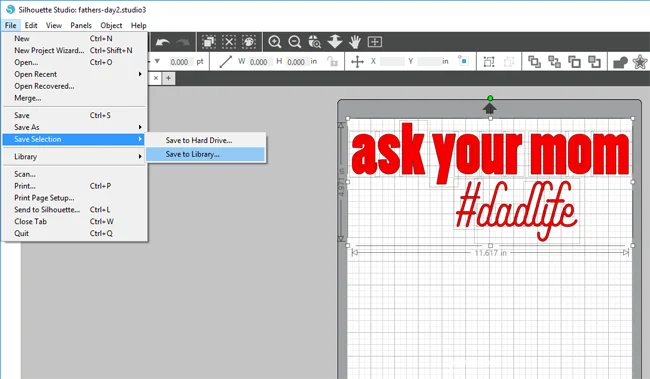650x379 pixels.
Task: Click the X position input field
Action: 392,61
